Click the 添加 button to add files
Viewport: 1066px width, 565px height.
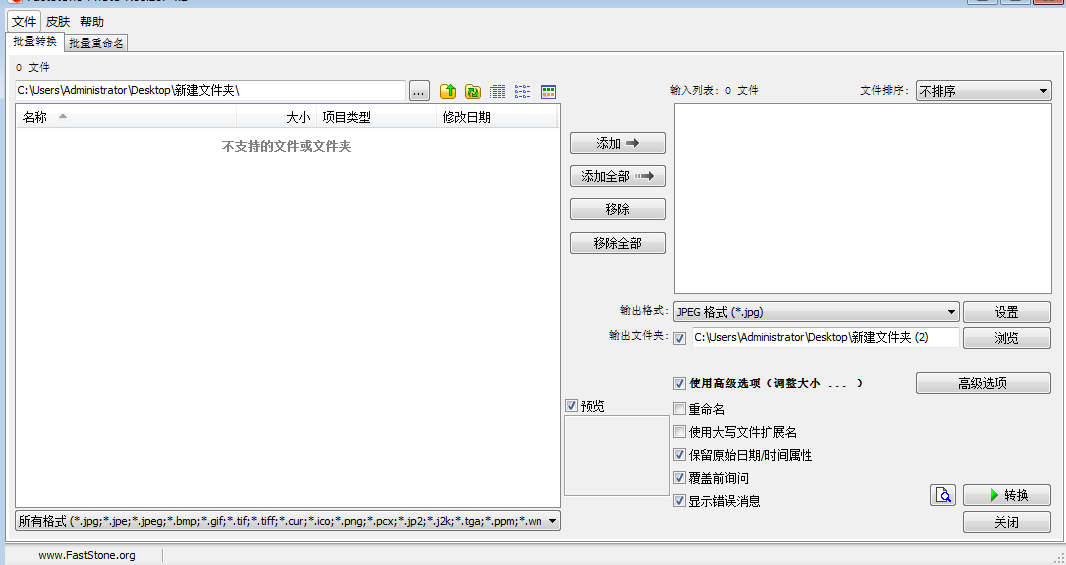[617, 143]
